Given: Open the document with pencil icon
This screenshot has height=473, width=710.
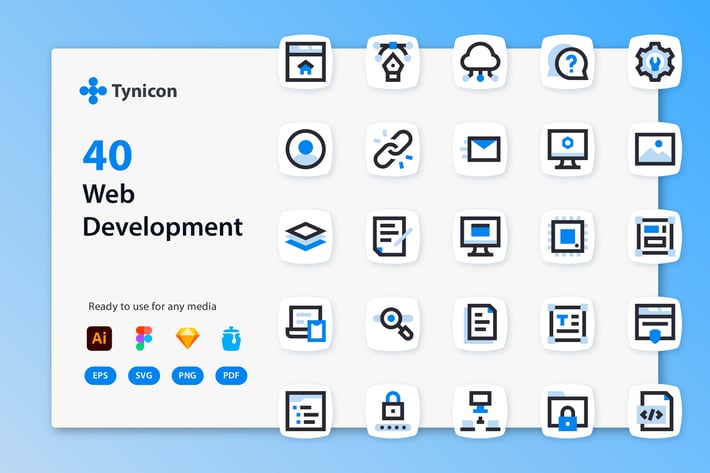Looking at the screenshot, I should [393, 236].
